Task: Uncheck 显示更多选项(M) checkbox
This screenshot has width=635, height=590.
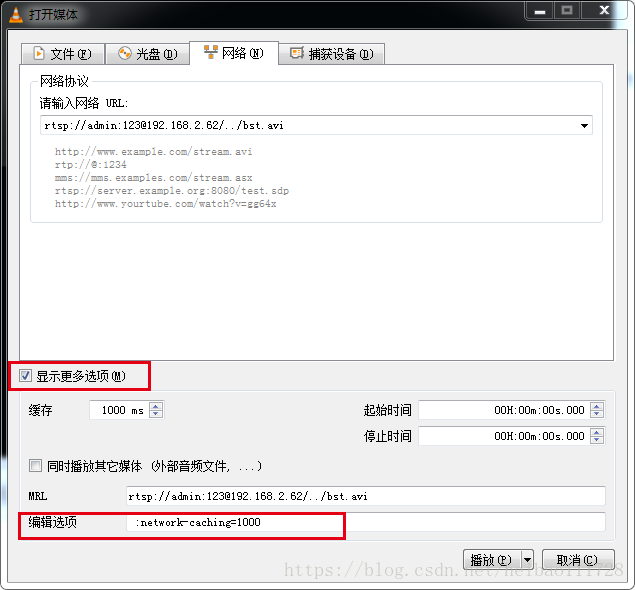Action: [25, 376]
